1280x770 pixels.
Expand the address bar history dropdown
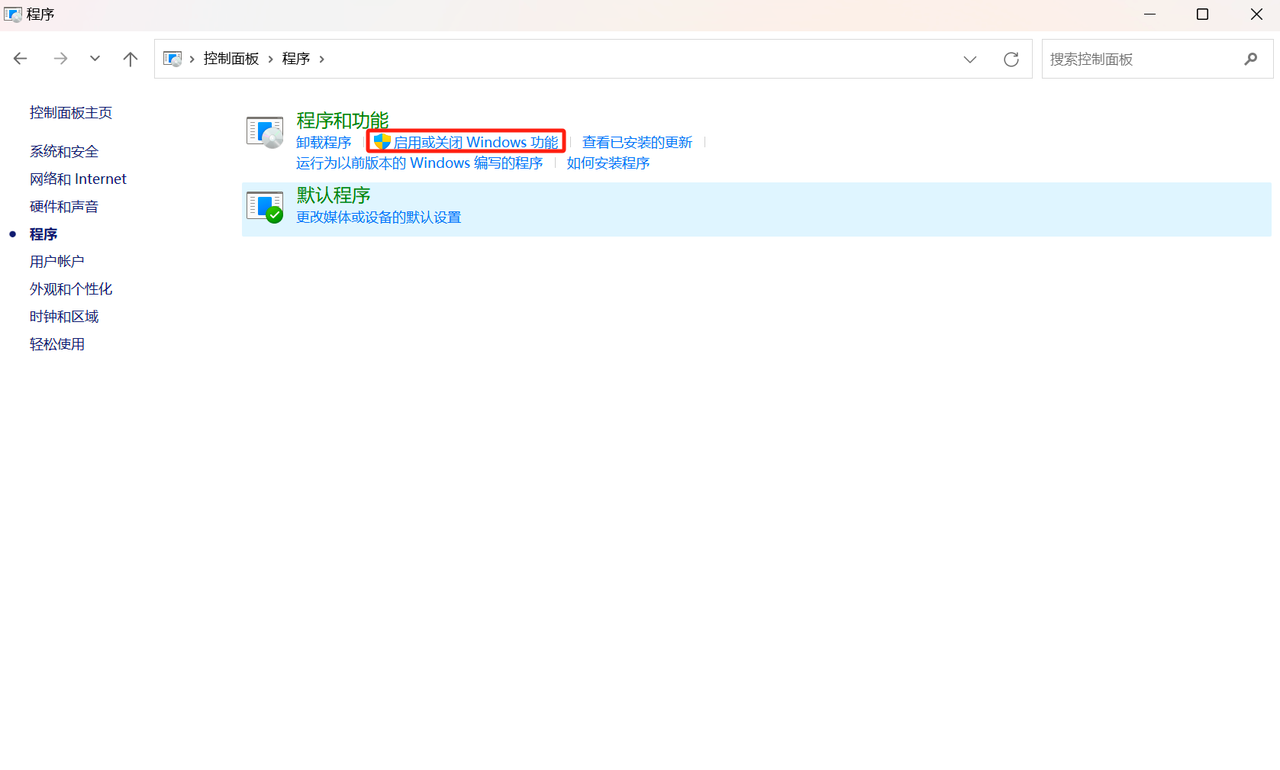tap(970, 59)
